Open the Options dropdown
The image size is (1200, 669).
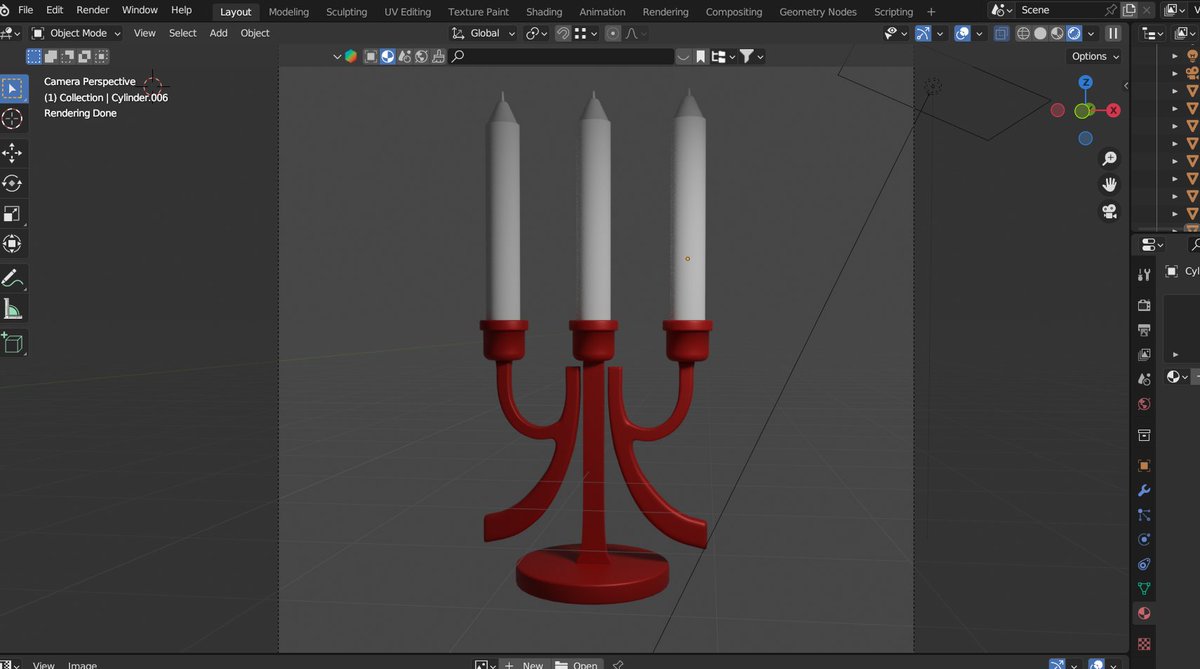coord(1095,56)
